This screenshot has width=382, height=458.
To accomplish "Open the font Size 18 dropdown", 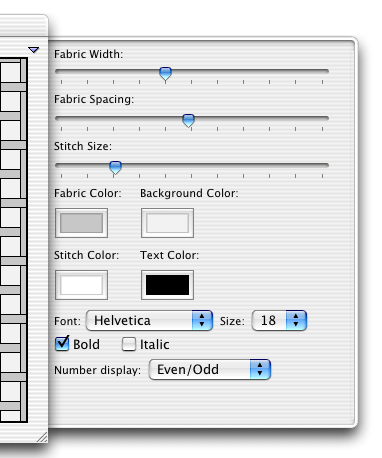I will (x=279, y=321).
